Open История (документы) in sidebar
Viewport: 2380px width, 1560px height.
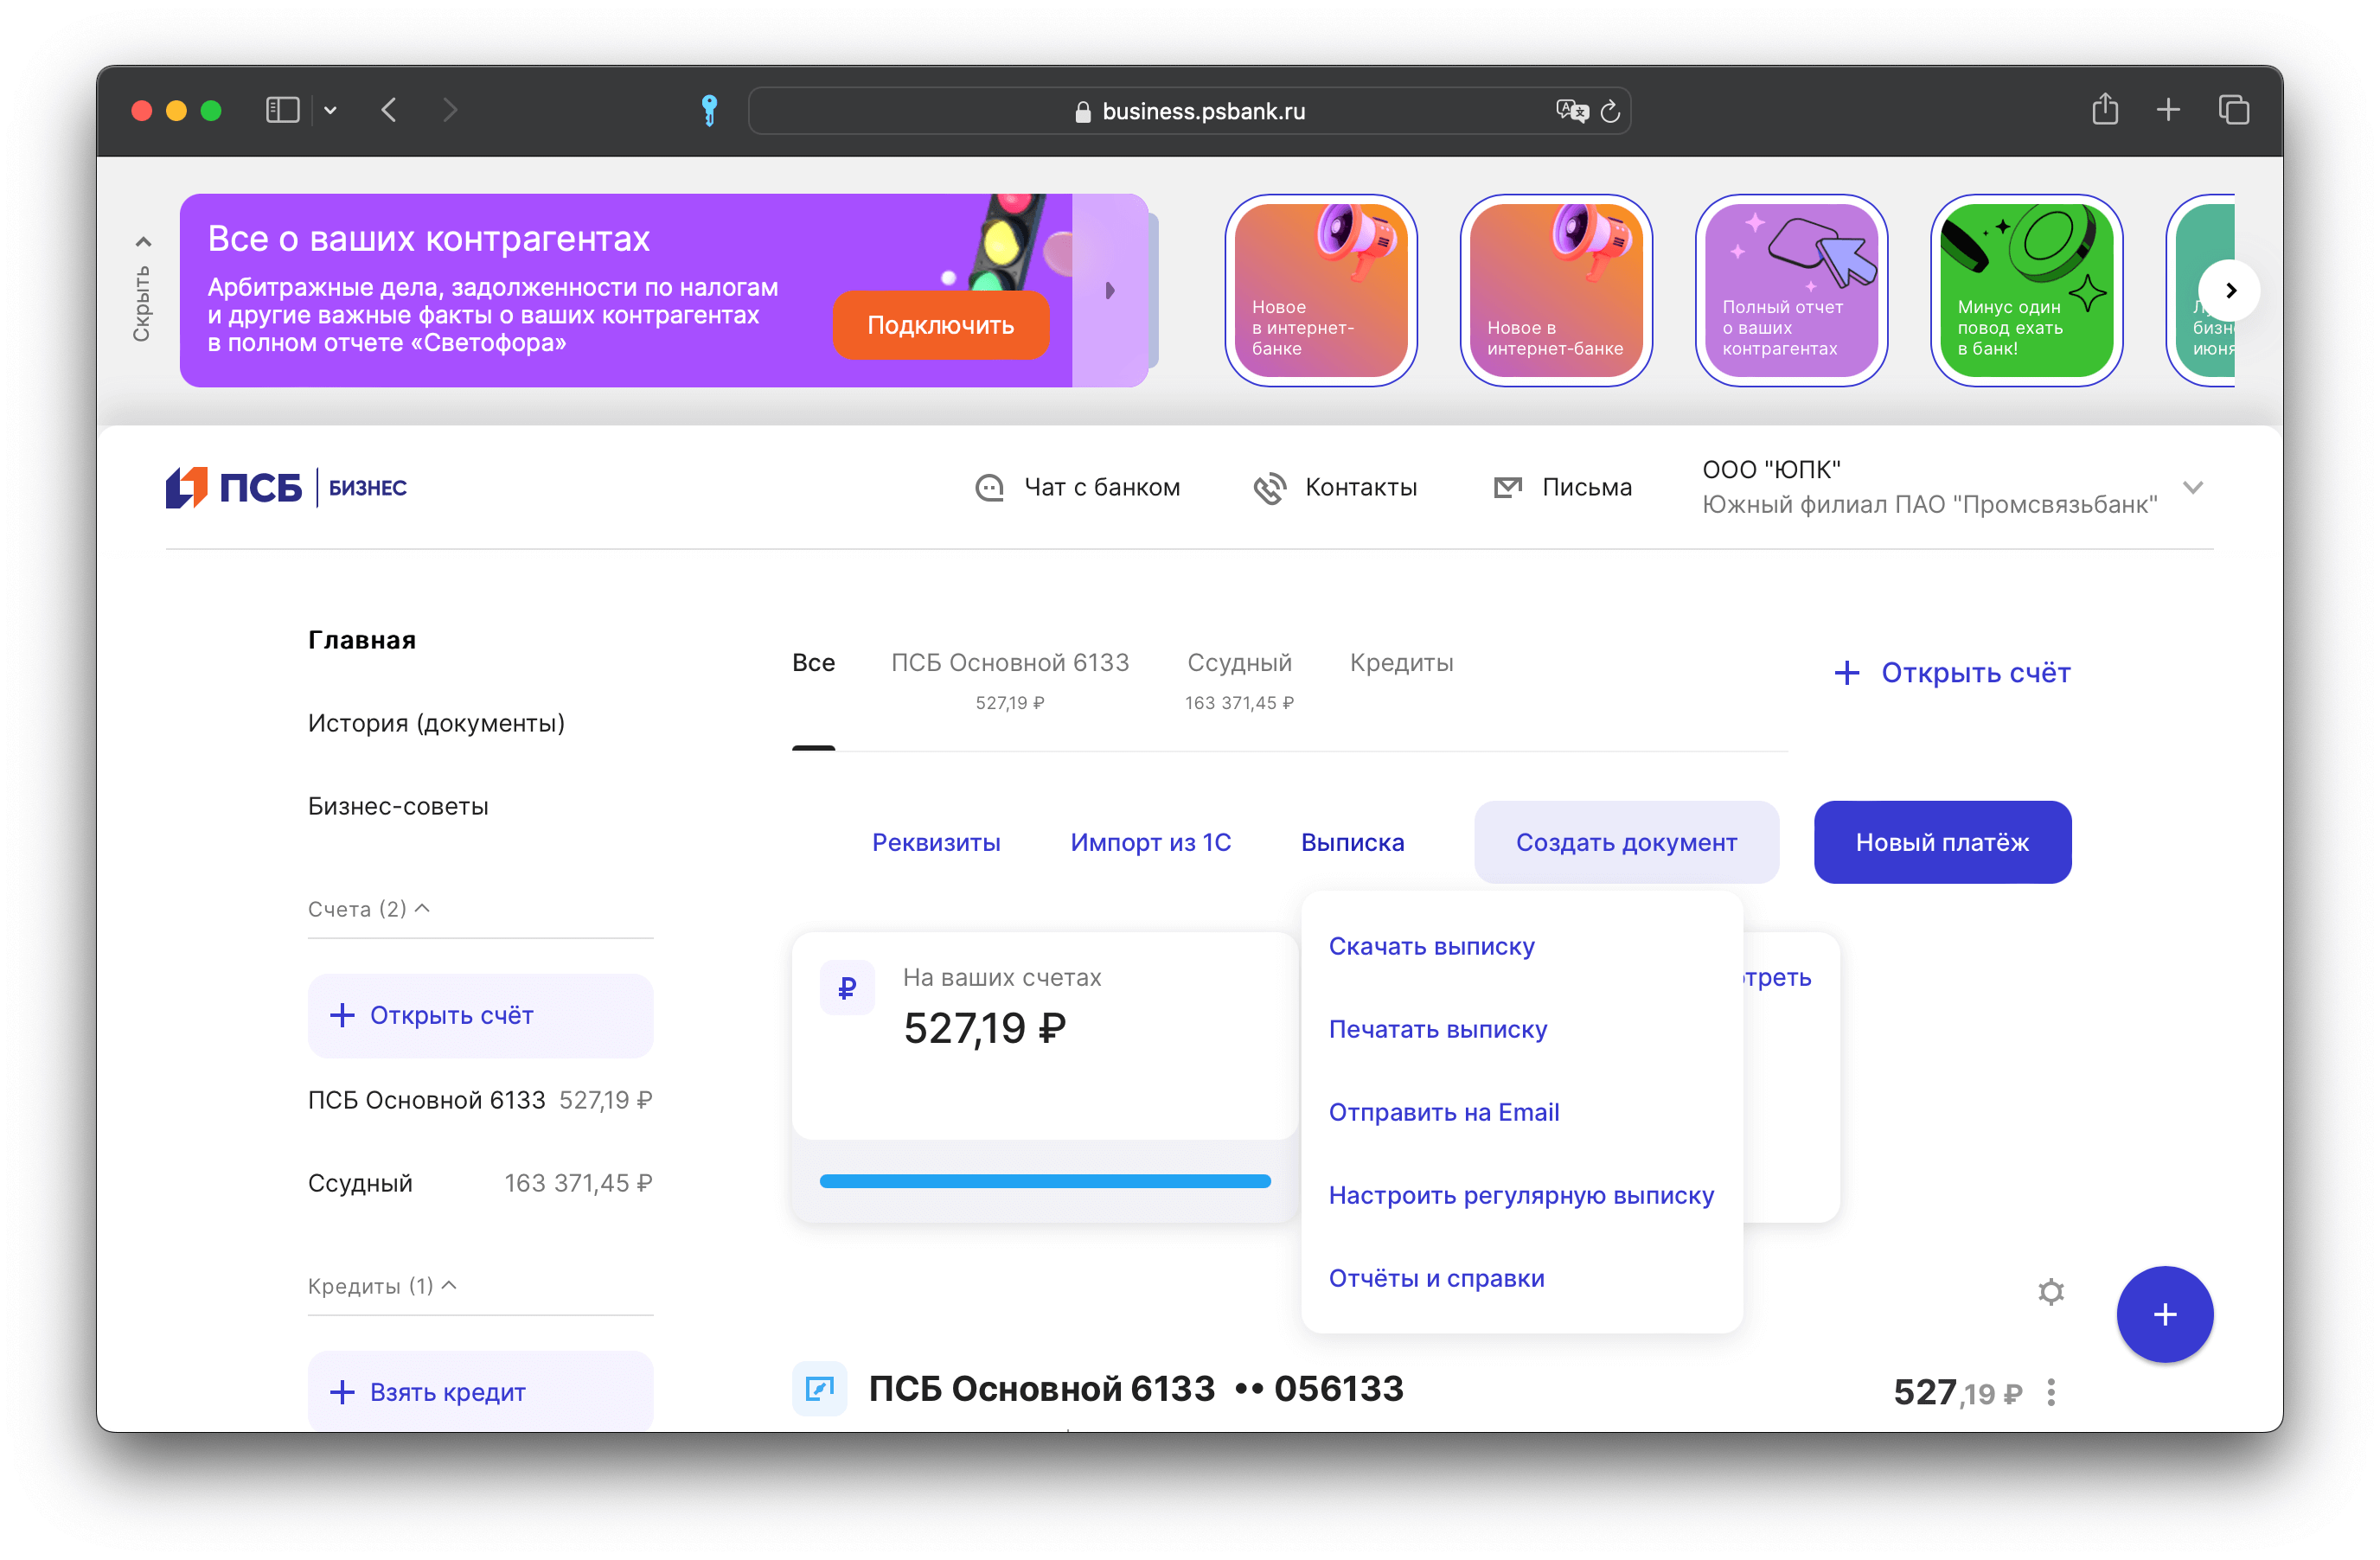tap(436, 723)
